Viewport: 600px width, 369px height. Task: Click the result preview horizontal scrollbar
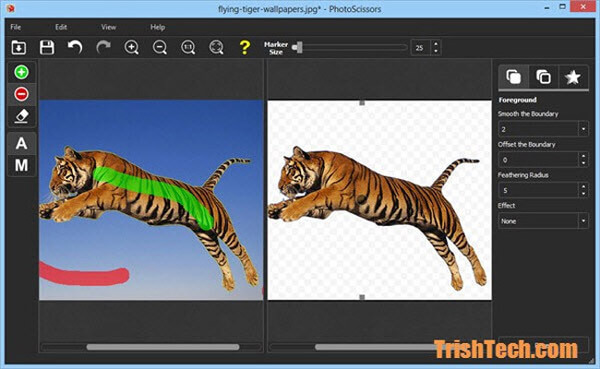[375, 347]
